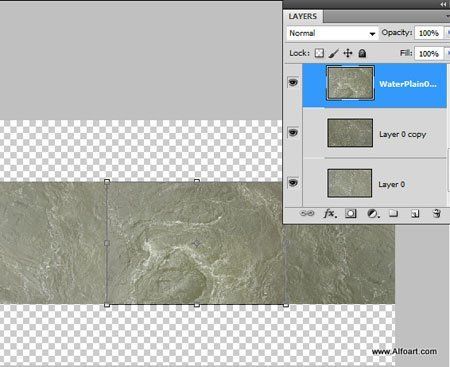
Task: Create new adjustment layer icon
Action: pos(373,214)
